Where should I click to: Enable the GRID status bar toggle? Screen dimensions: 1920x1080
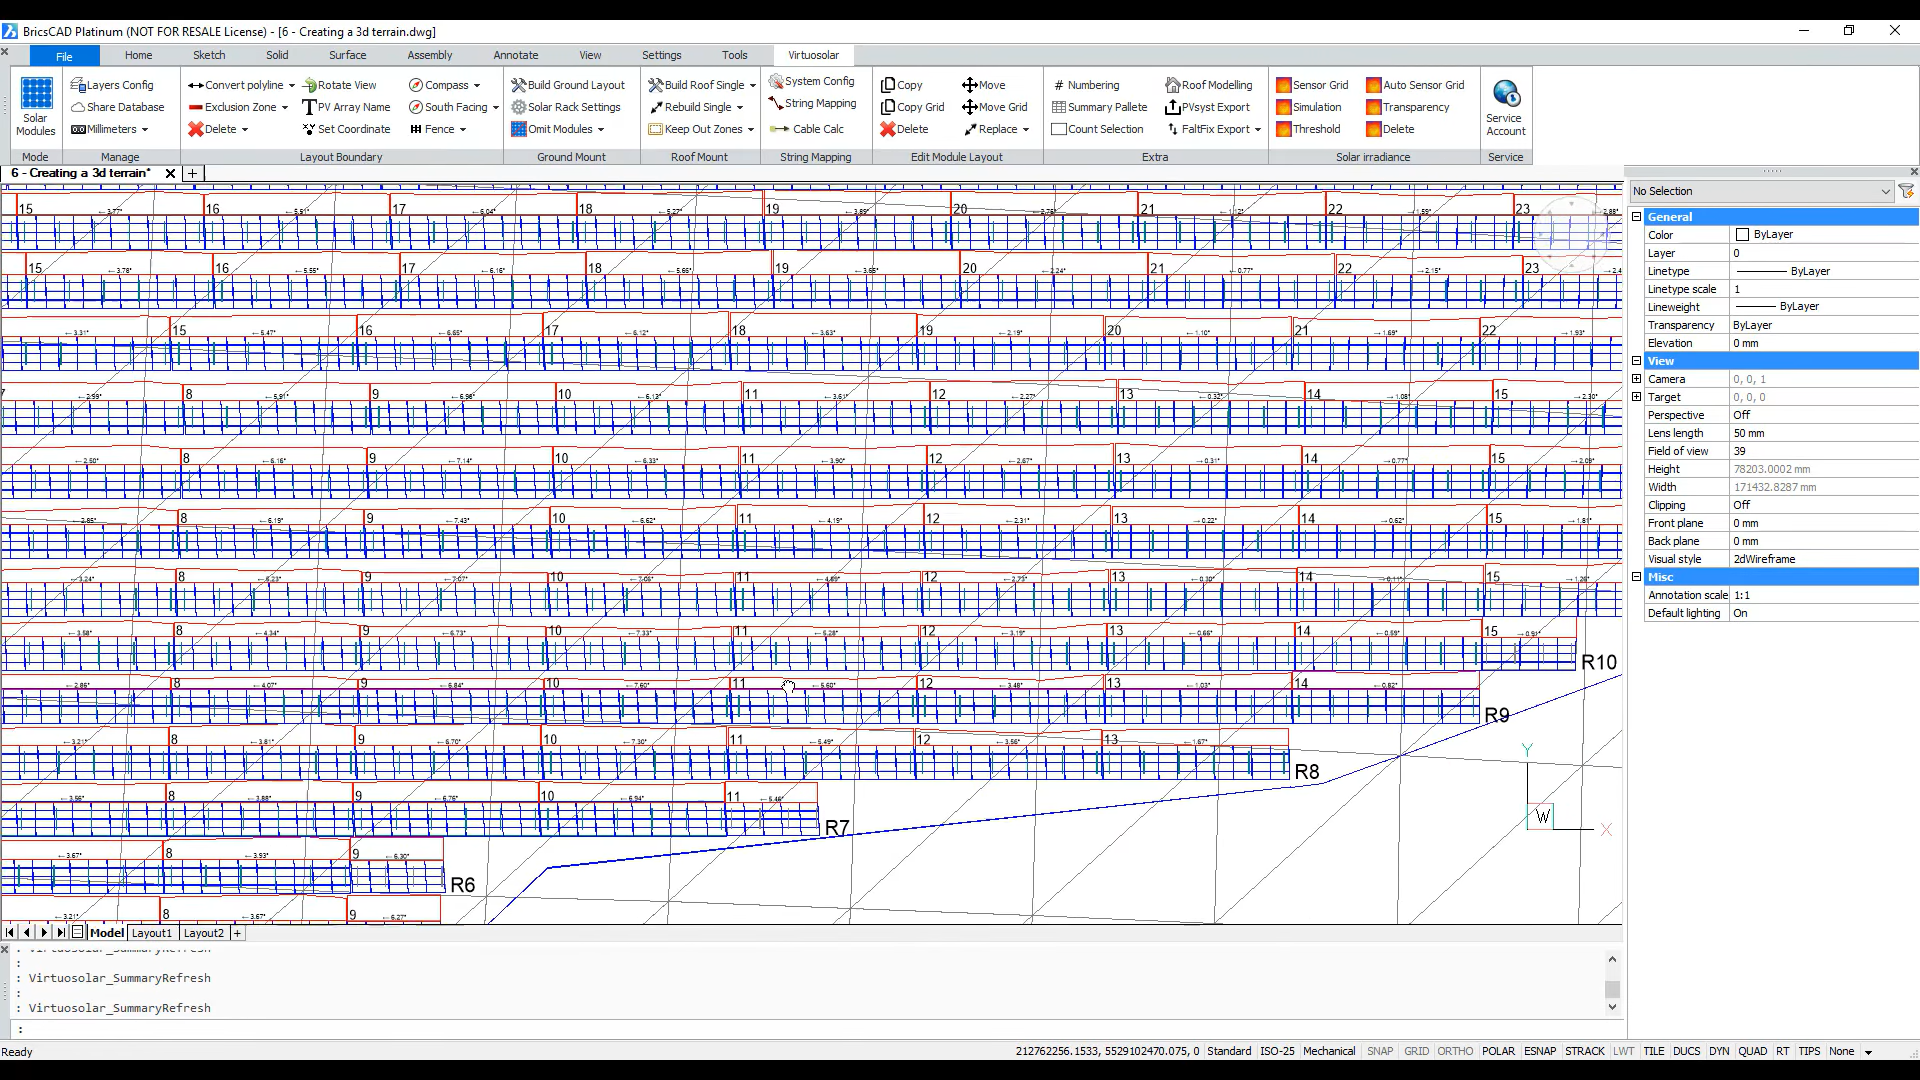[1416, 1051]
